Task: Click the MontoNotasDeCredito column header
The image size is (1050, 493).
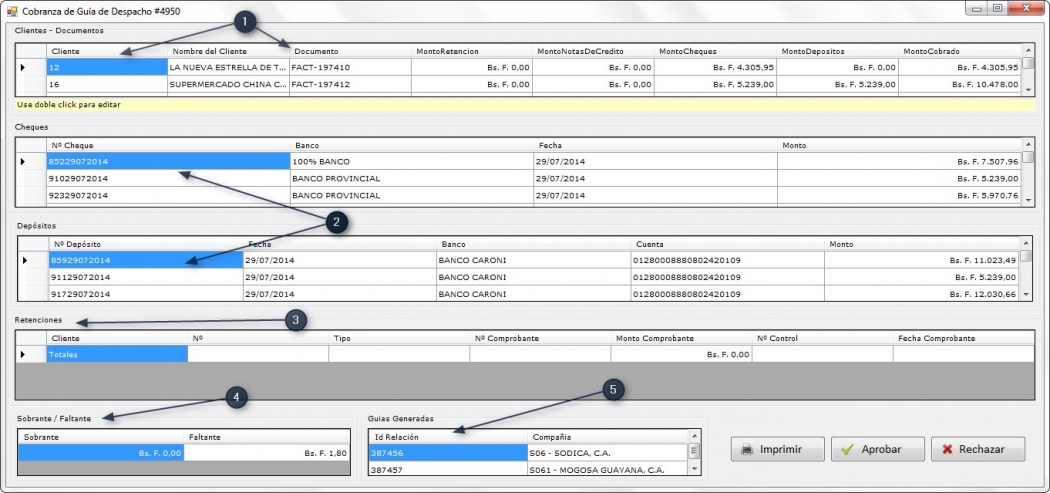Action: pyautogui.click(x=594, y=52)
